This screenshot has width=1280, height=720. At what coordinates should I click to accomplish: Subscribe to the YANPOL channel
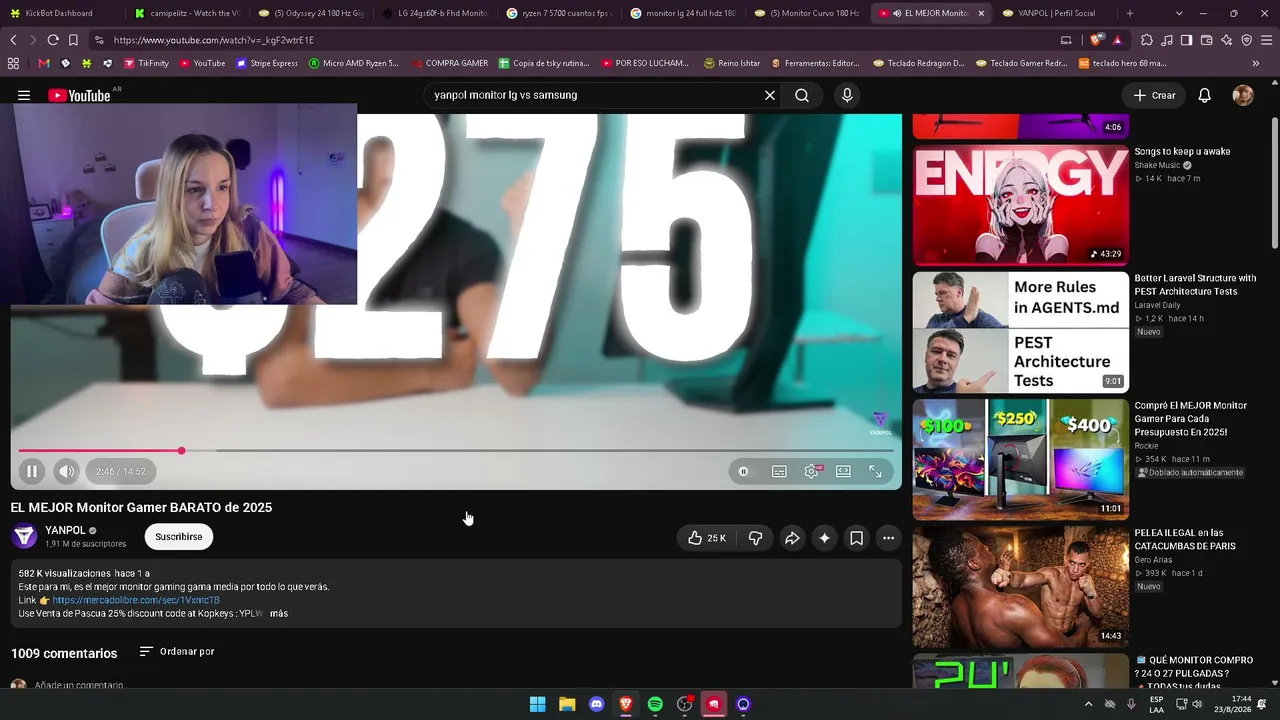(x=179, y=537)
